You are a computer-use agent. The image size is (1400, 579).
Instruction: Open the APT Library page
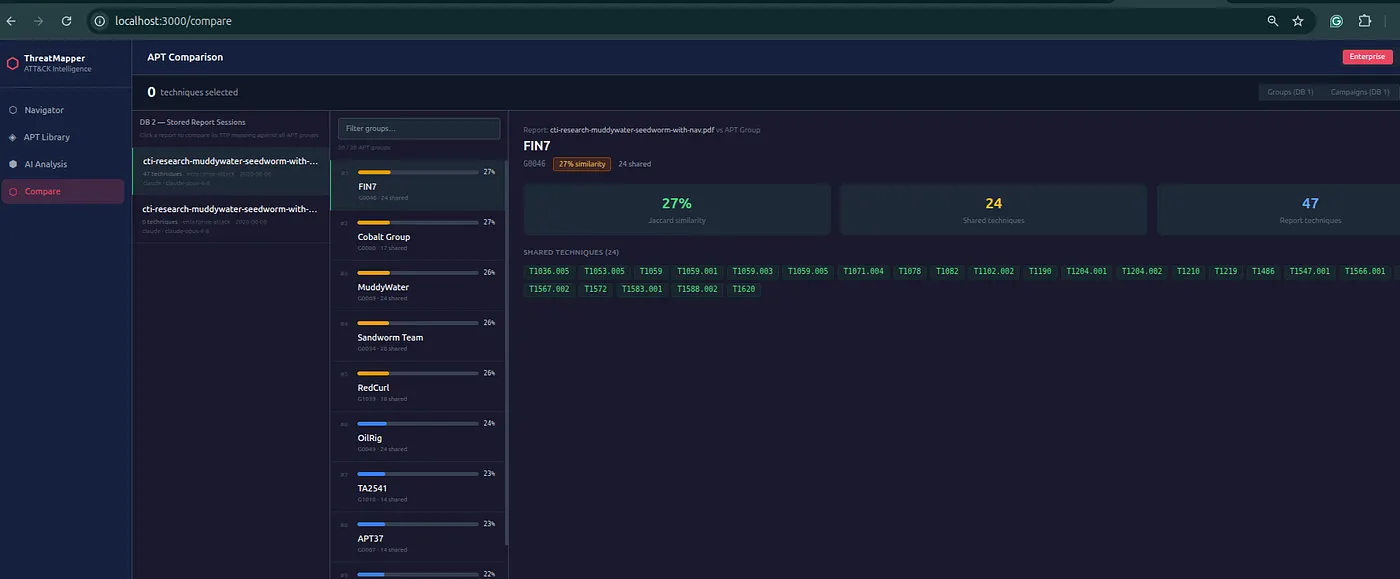coord(63,137)
